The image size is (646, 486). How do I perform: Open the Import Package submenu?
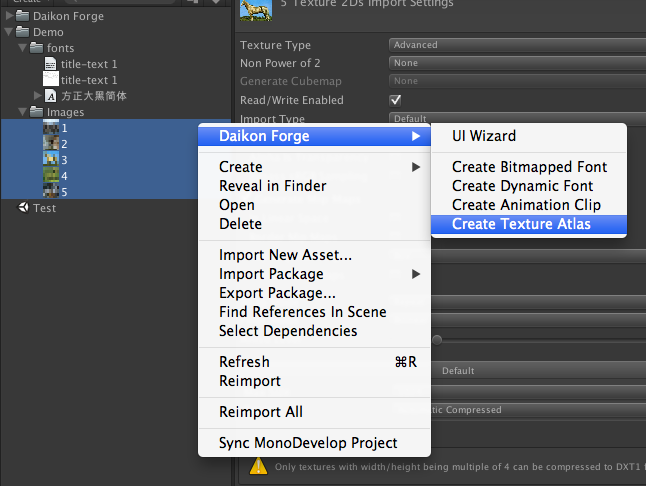point(314,274)
